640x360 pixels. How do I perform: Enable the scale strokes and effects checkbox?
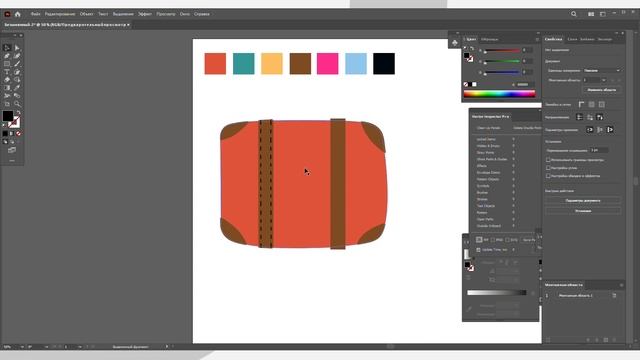(x=548, y=176)
